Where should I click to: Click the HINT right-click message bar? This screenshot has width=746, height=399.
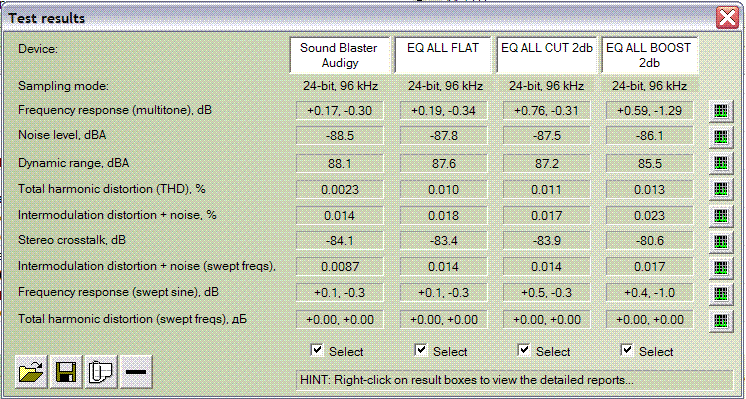coord(514,380)
